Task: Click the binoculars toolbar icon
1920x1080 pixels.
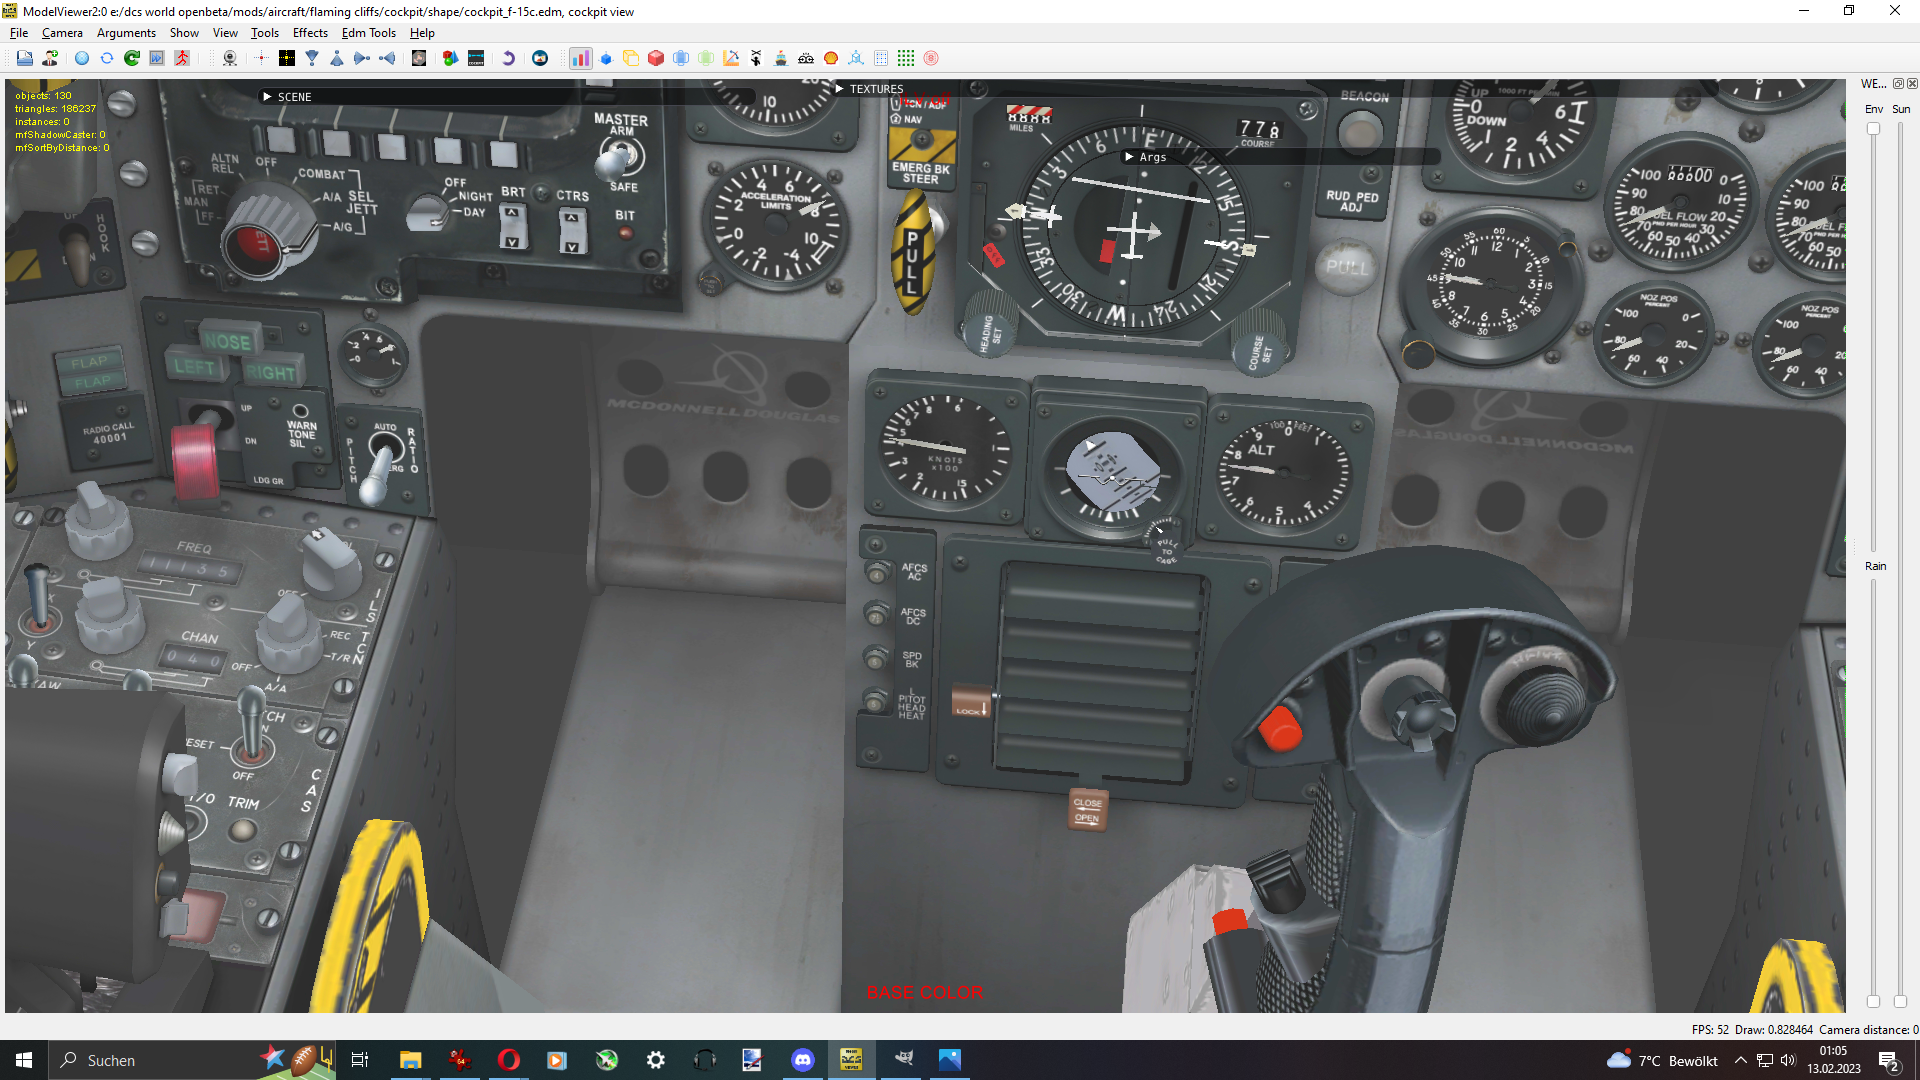Action: click(x=806, y=58)
